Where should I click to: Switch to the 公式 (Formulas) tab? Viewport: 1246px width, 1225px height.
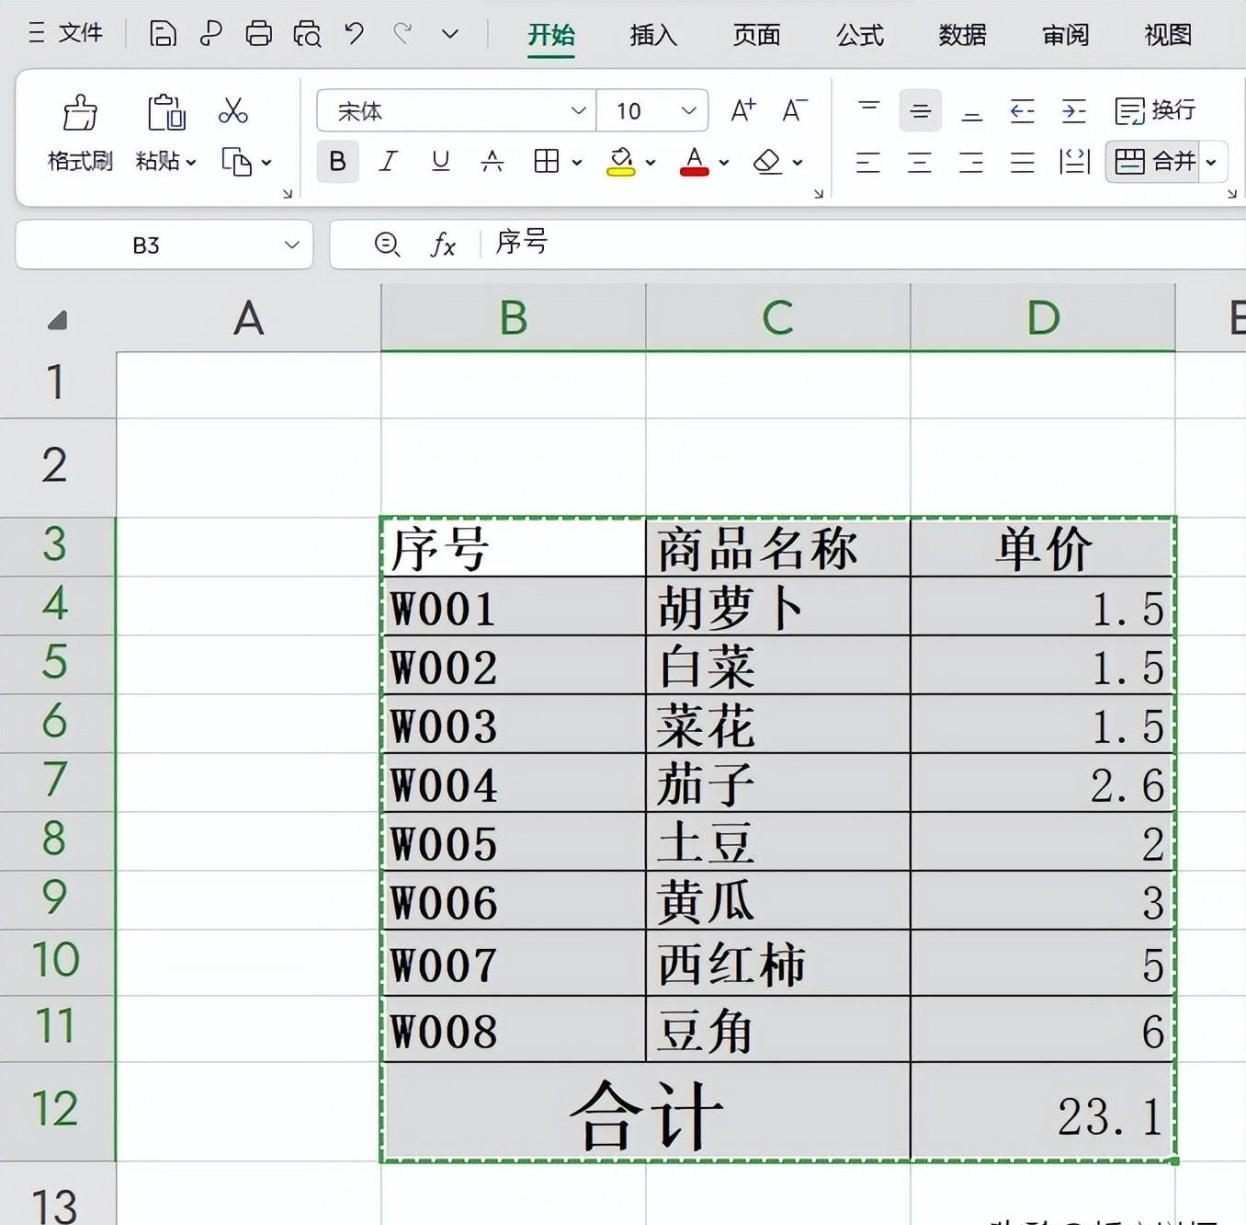[x=860, y=35]
